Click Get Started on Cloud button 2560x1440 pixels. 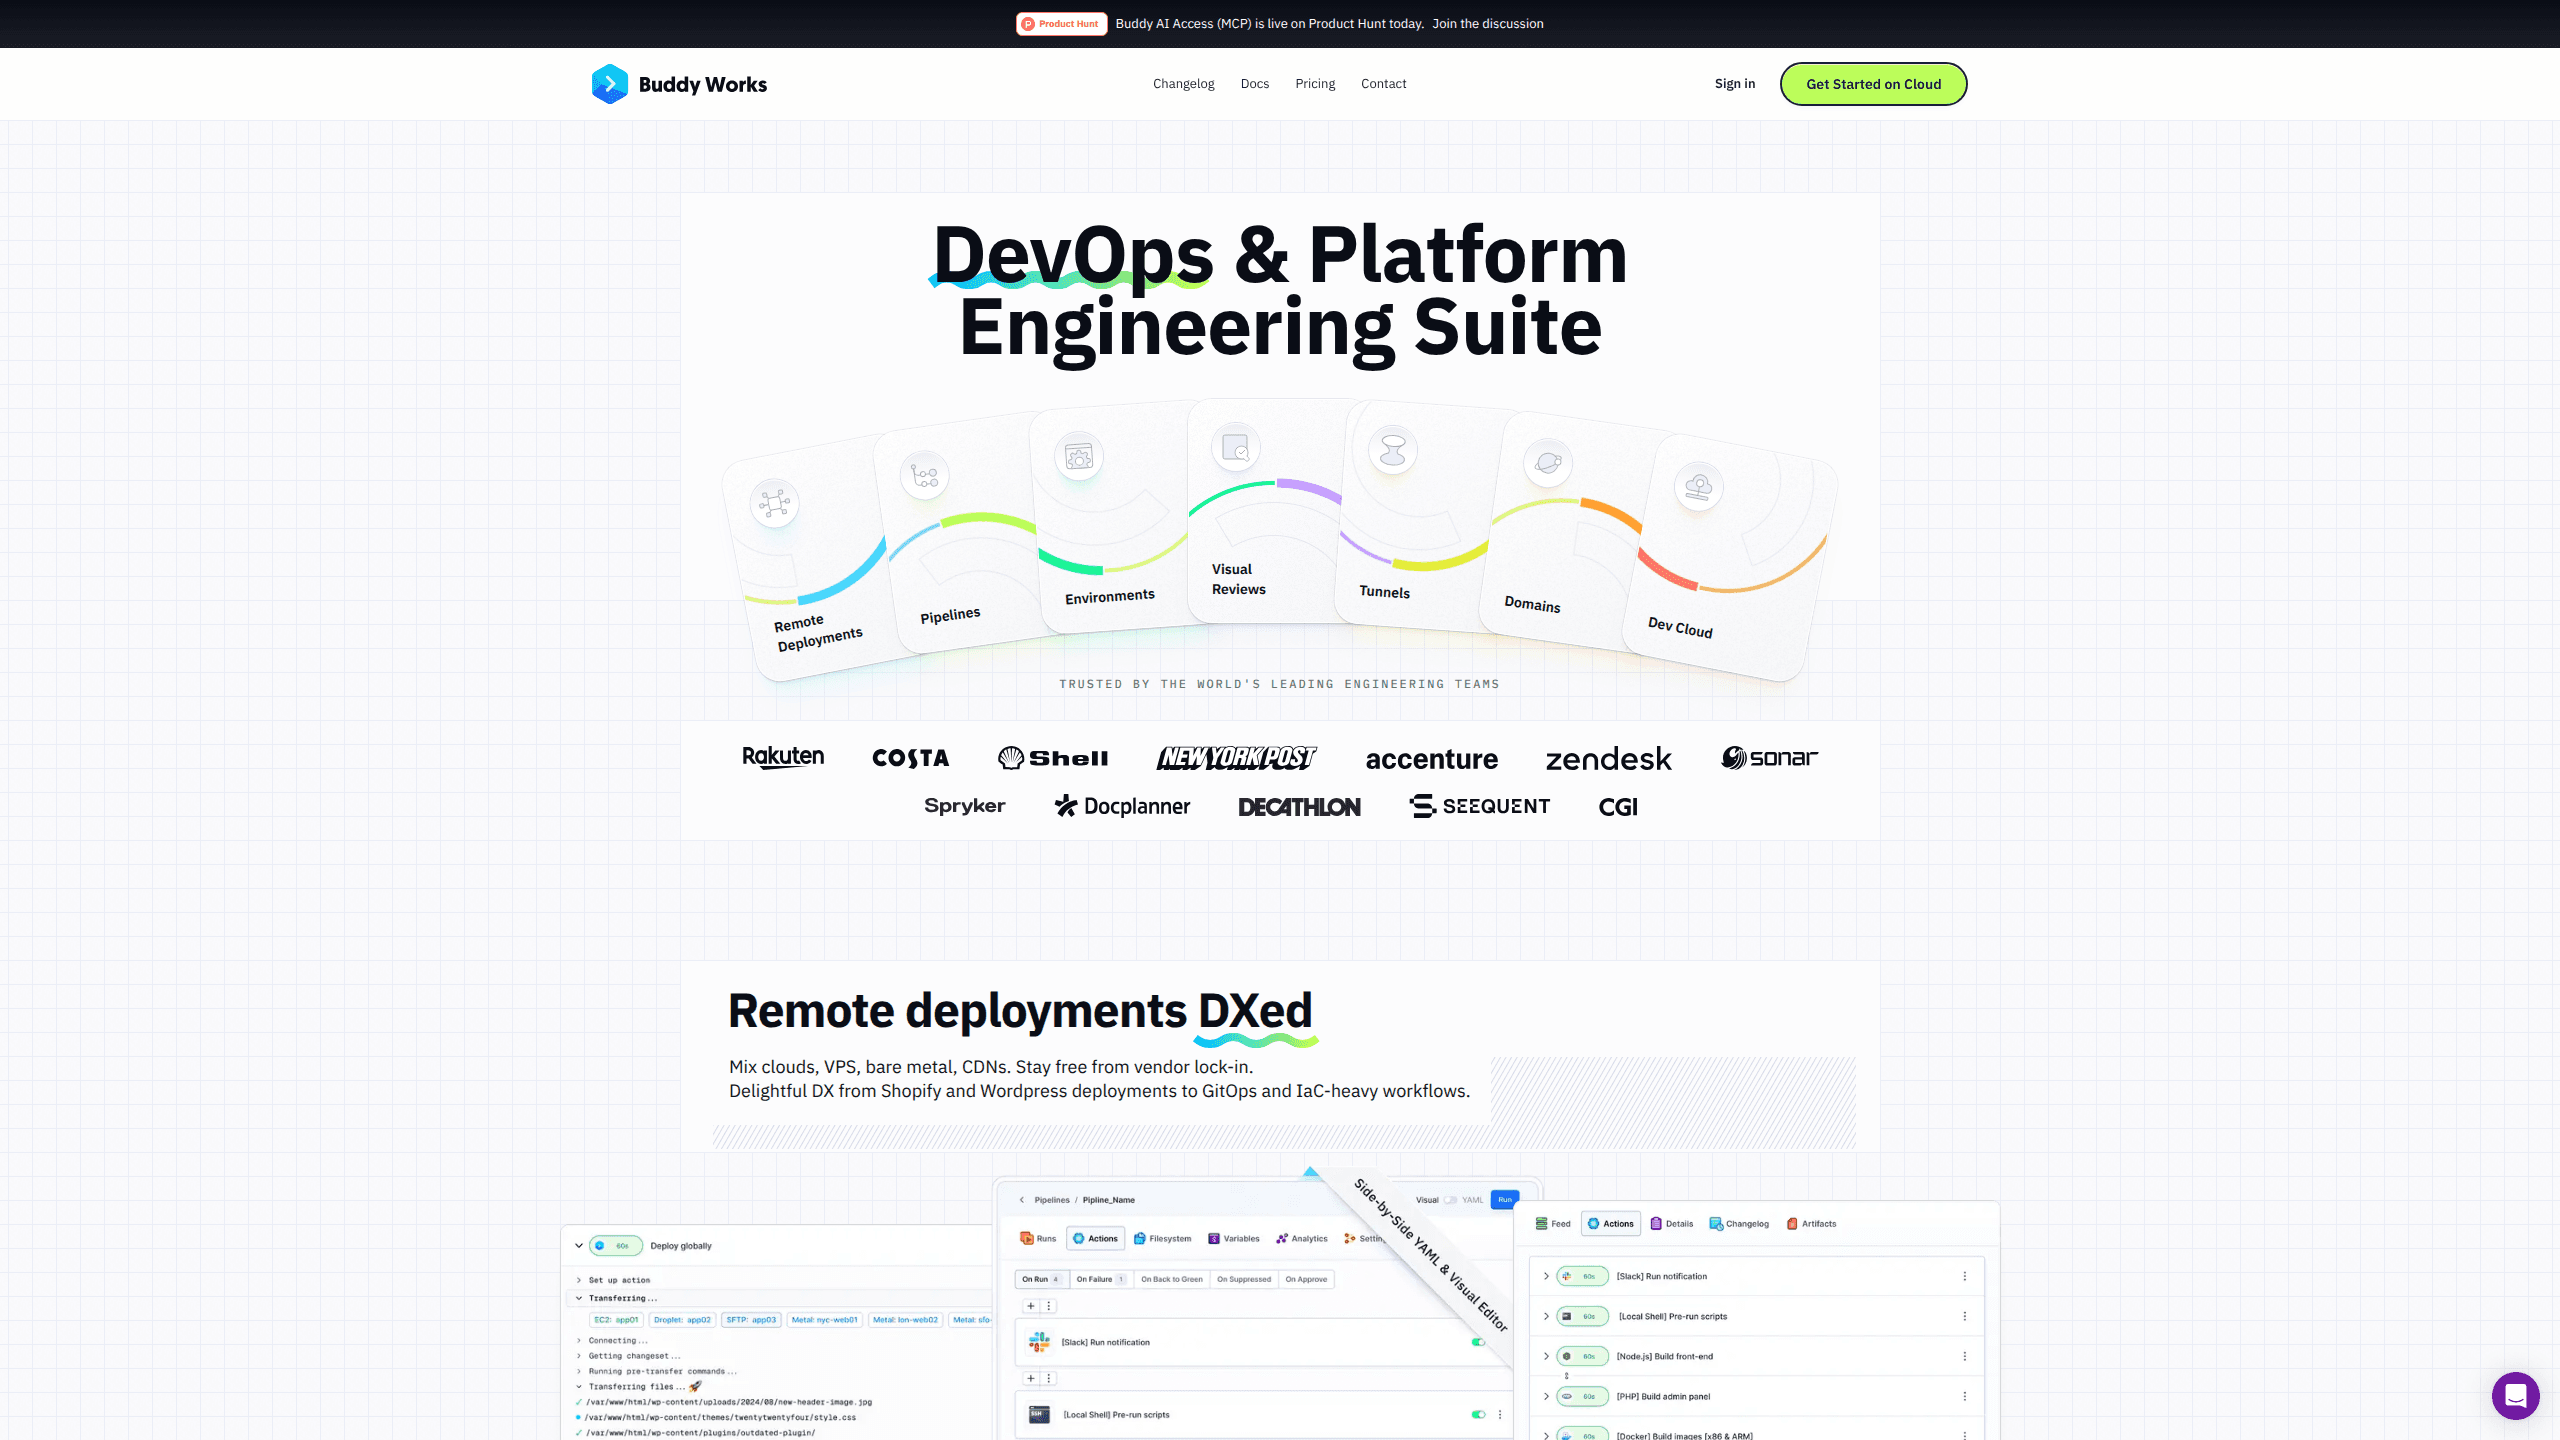pos(1873,84)
